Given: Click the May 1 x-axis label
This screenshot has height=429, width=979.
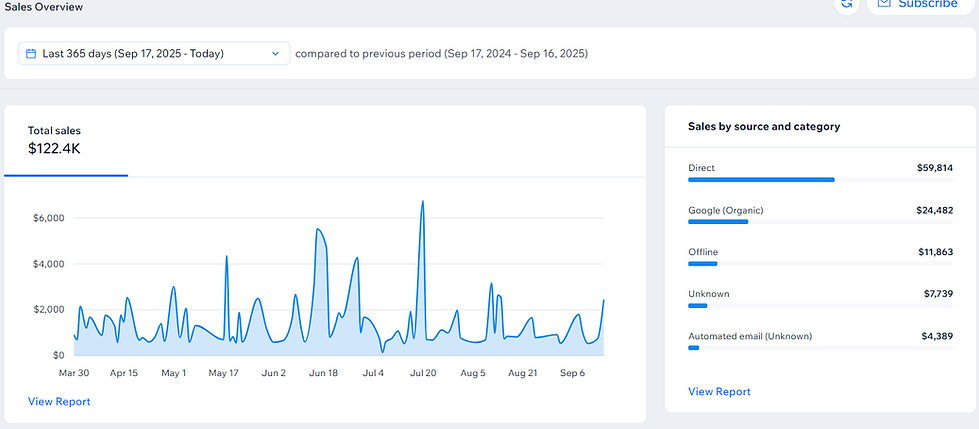Looking at the screenshot, I should pos(174,373).
